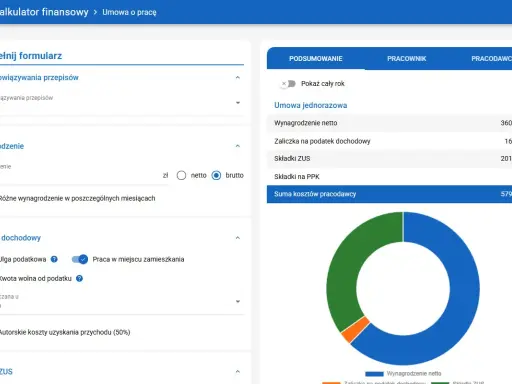Click the blue Wynagrodzenie netto legend swatch
Viewport: 512px width, 384px height.
tap(374, 374)
